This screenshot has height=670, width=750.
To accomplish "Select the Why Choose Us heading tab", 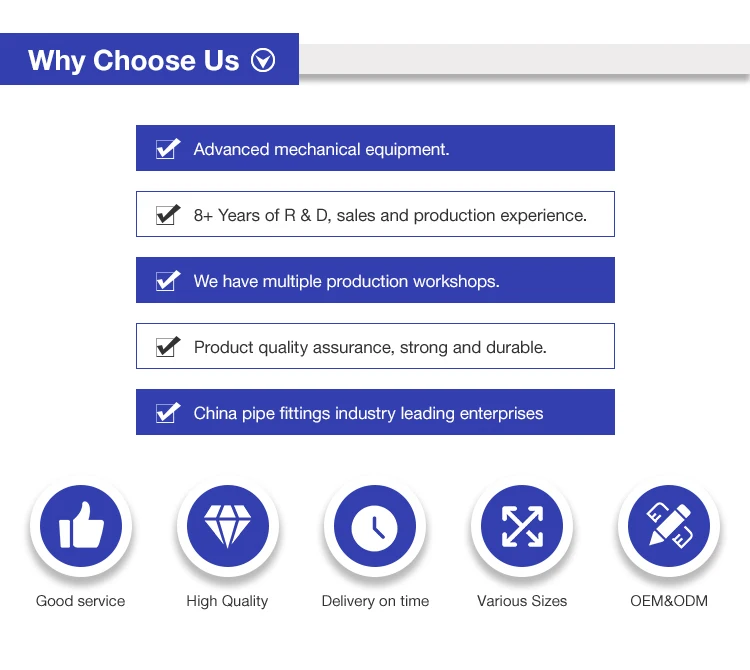I will [x=133, y=61].
